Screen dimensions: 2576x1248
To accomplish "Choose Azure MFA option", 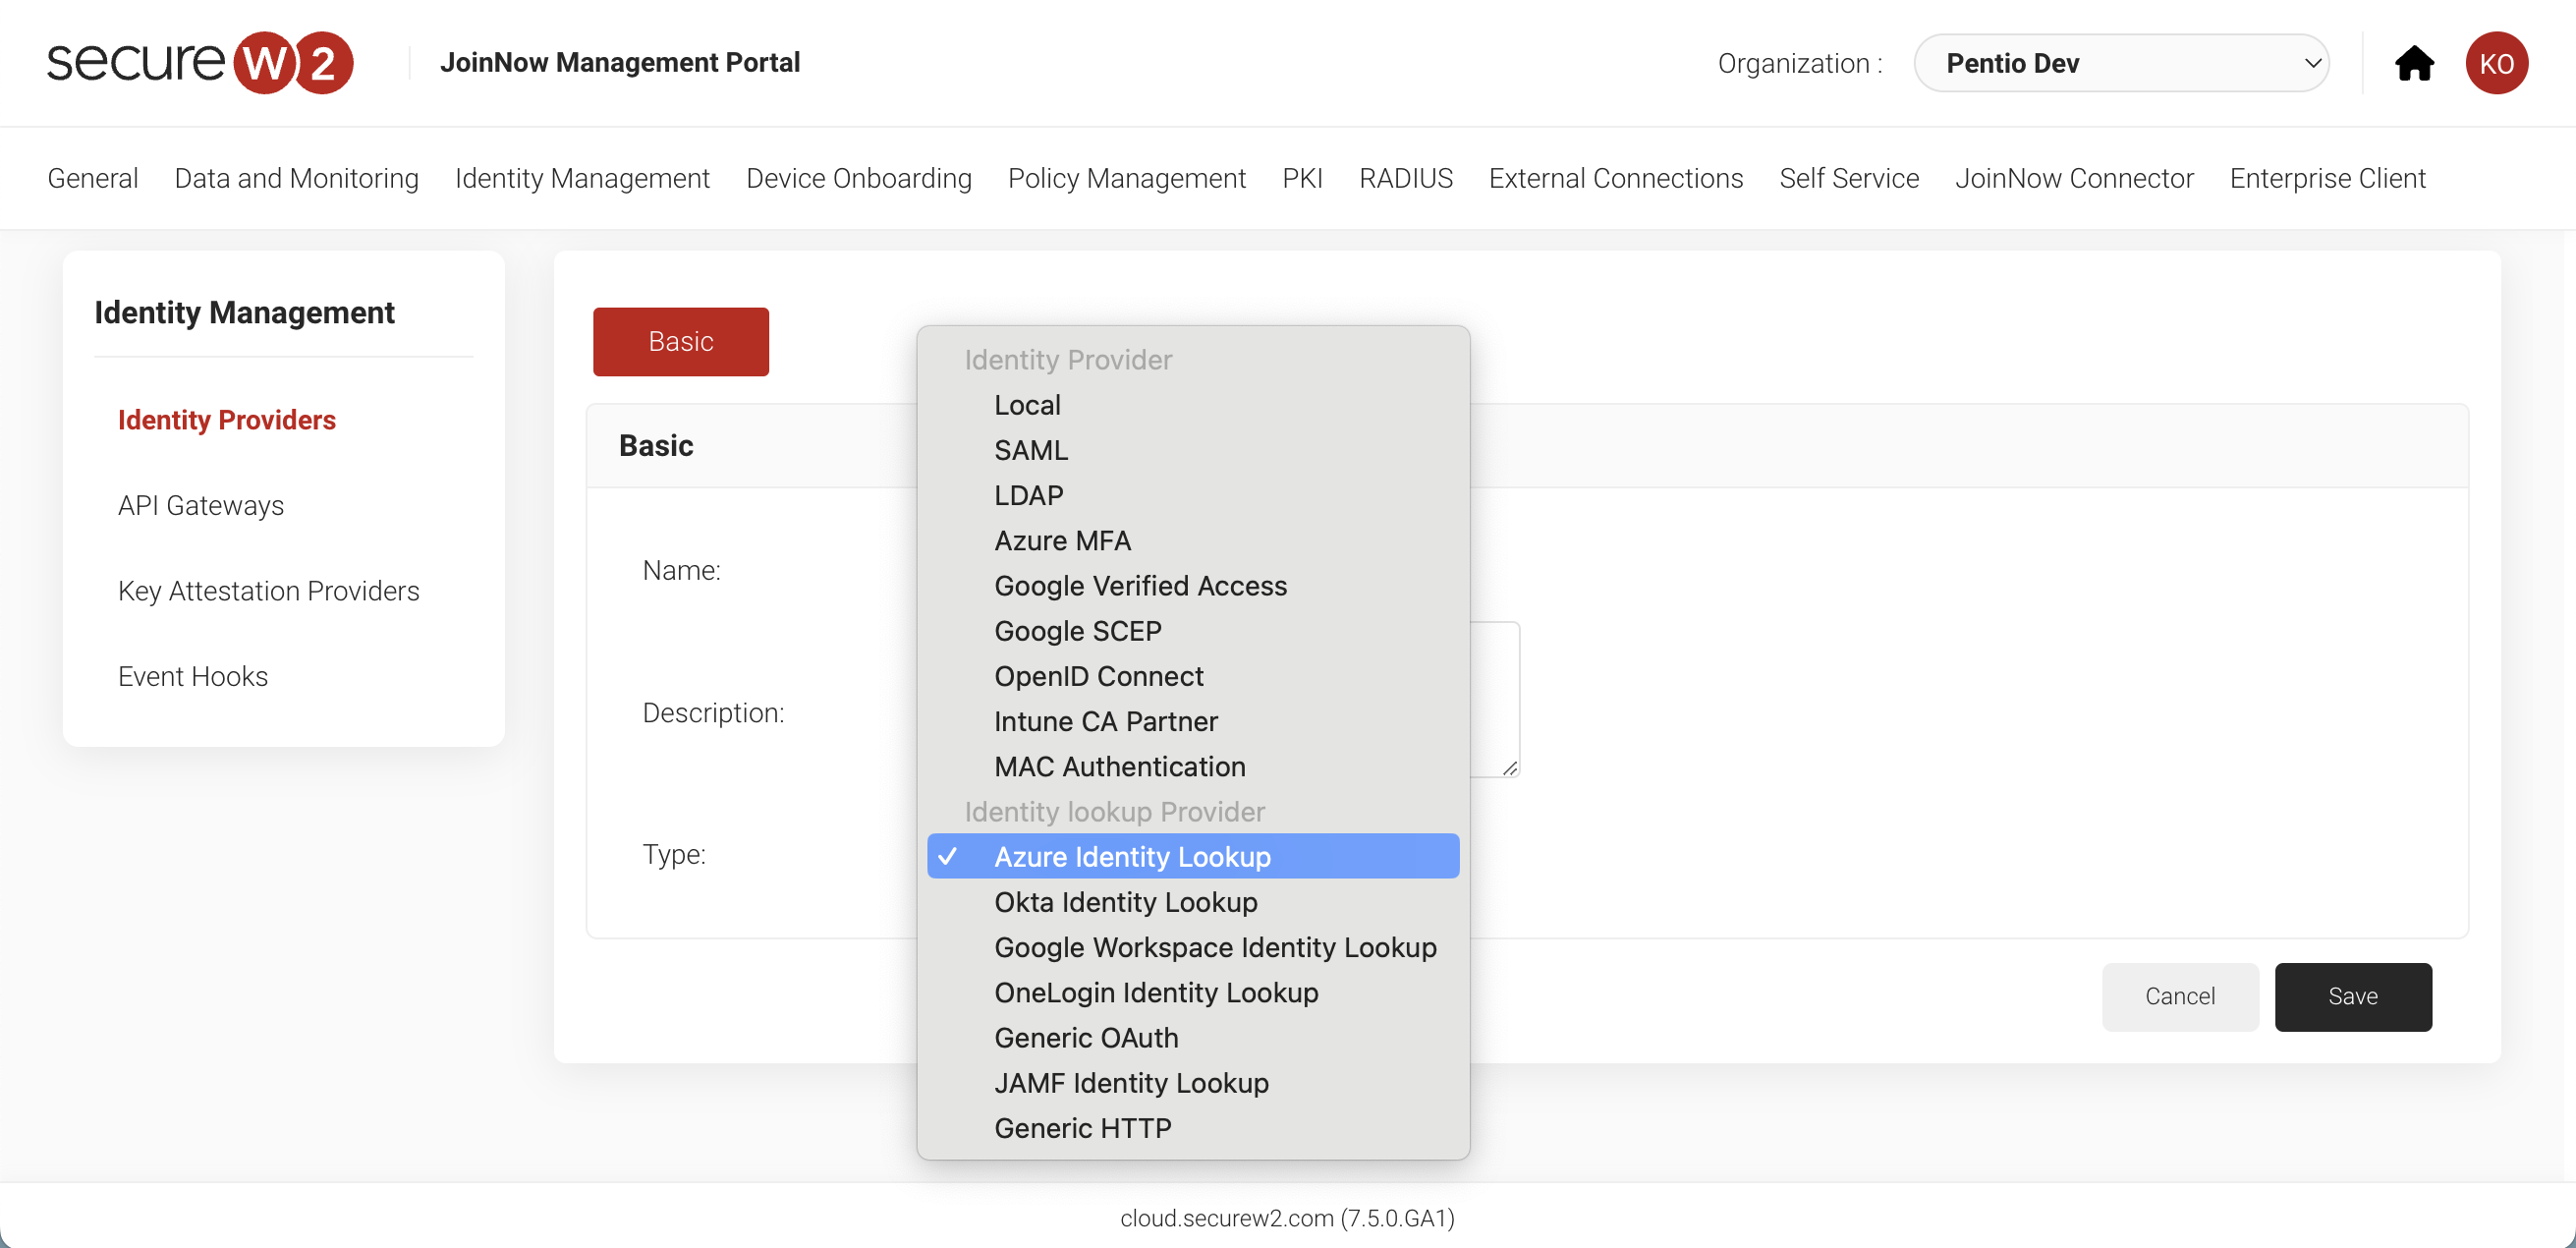I will pos(1192,540).
